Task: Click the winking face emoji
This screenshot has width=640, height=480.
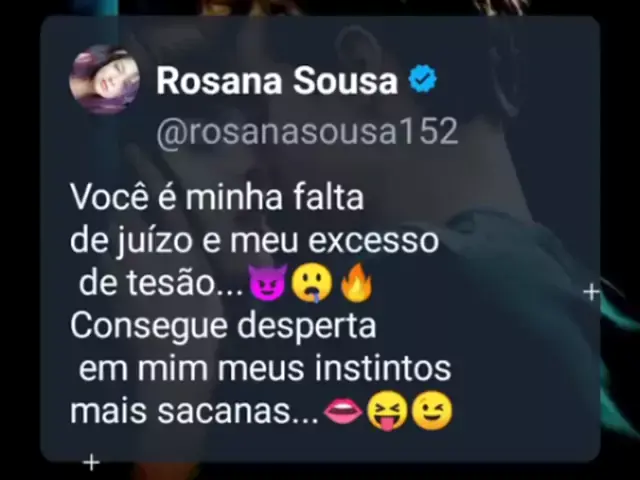Action: 432,410
